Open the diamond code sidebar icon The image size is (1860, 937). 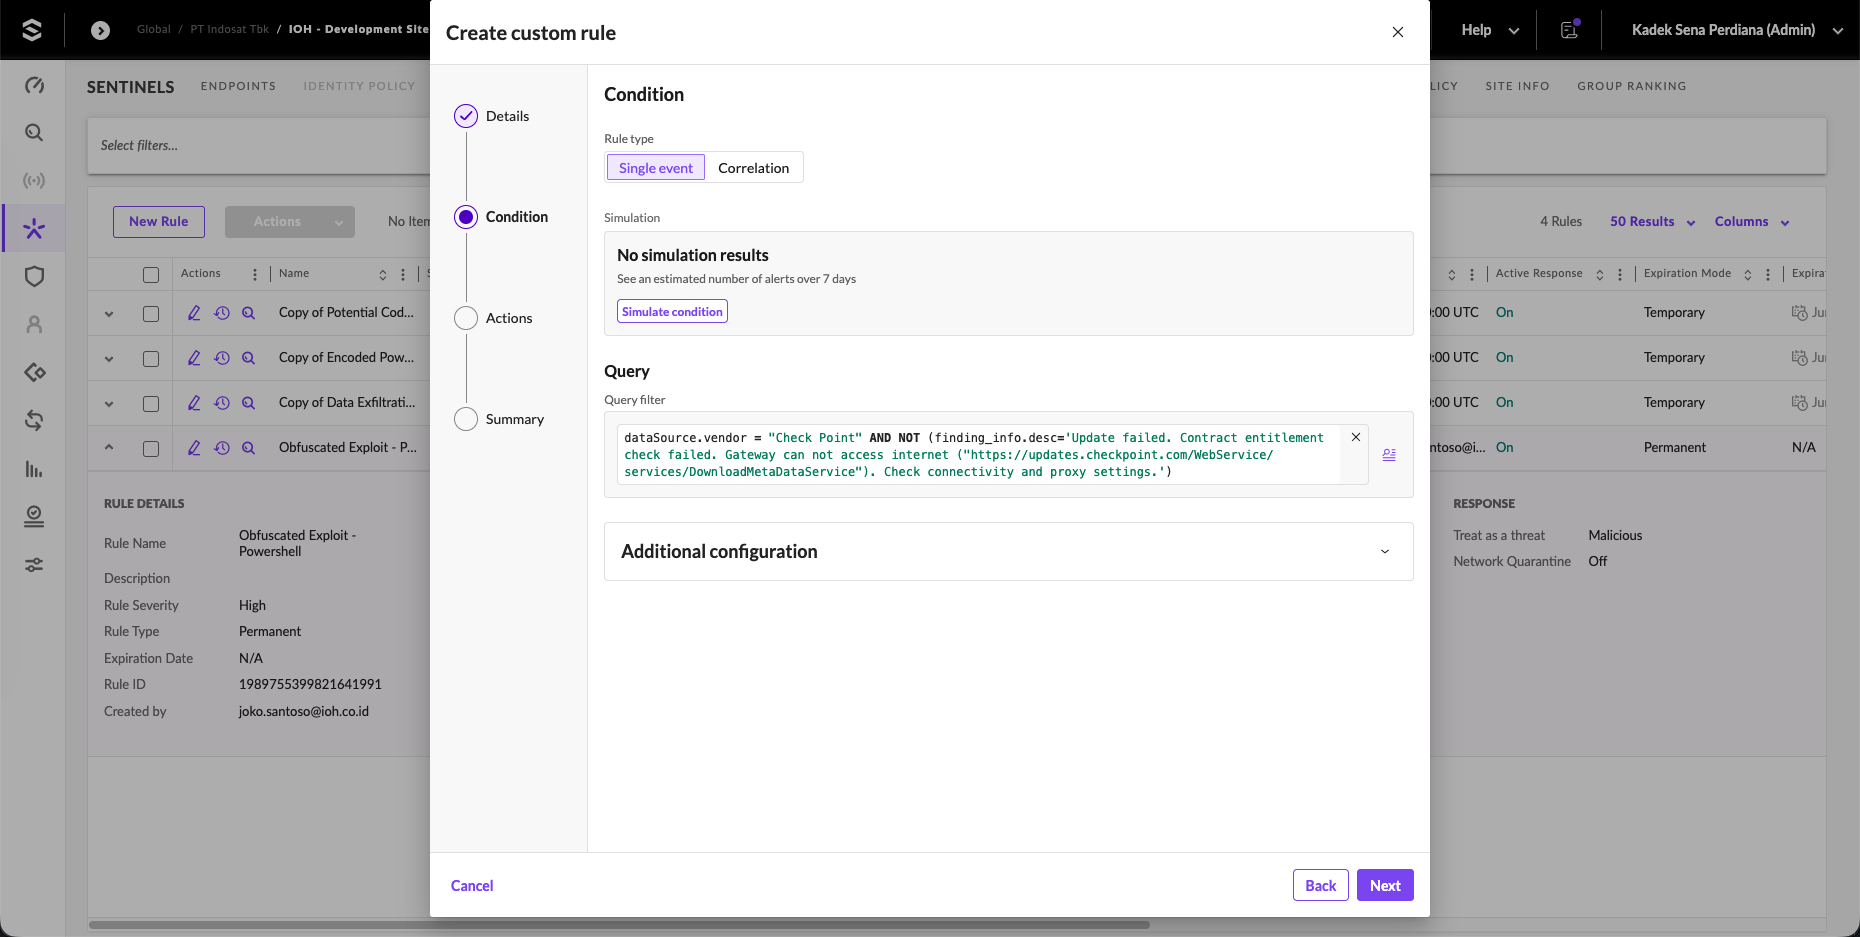pyautogui.click(x=34, y=373)
